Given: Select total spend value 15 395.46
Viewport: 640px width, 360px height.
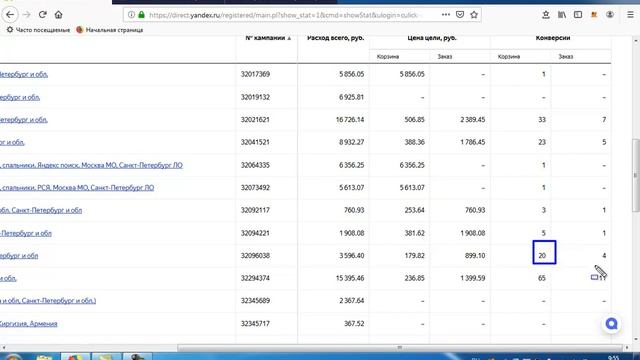Looking at the screenshot, I should click(x=350, y=278).
